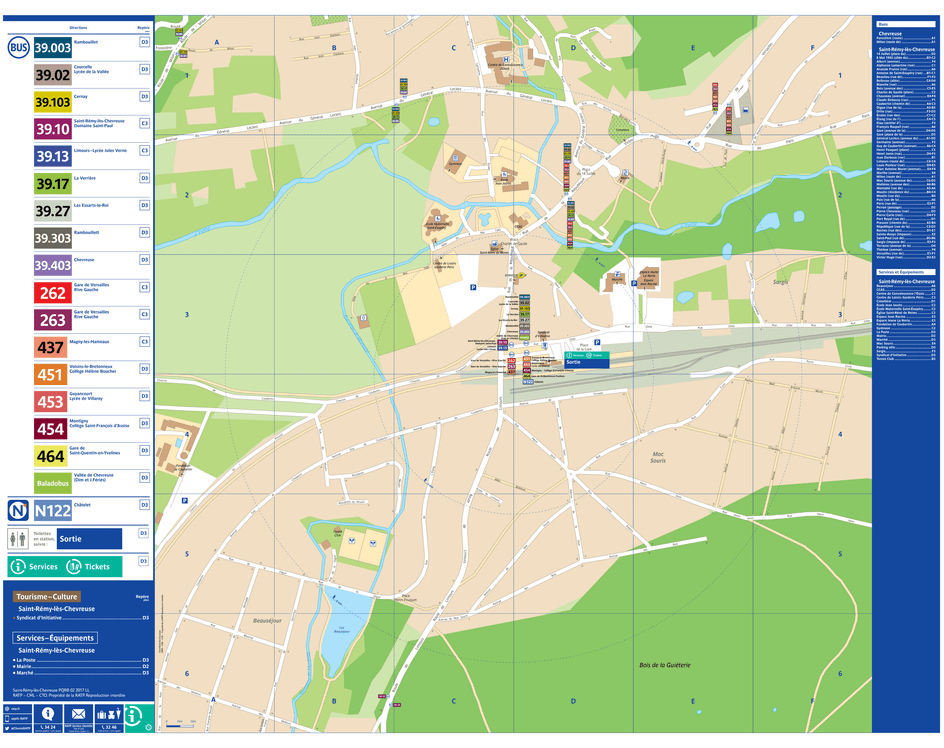This screenshot has width=944, height=748.
Task: Open the La Poste index entry
Action: pyautogui.click(x=26, y=660)
